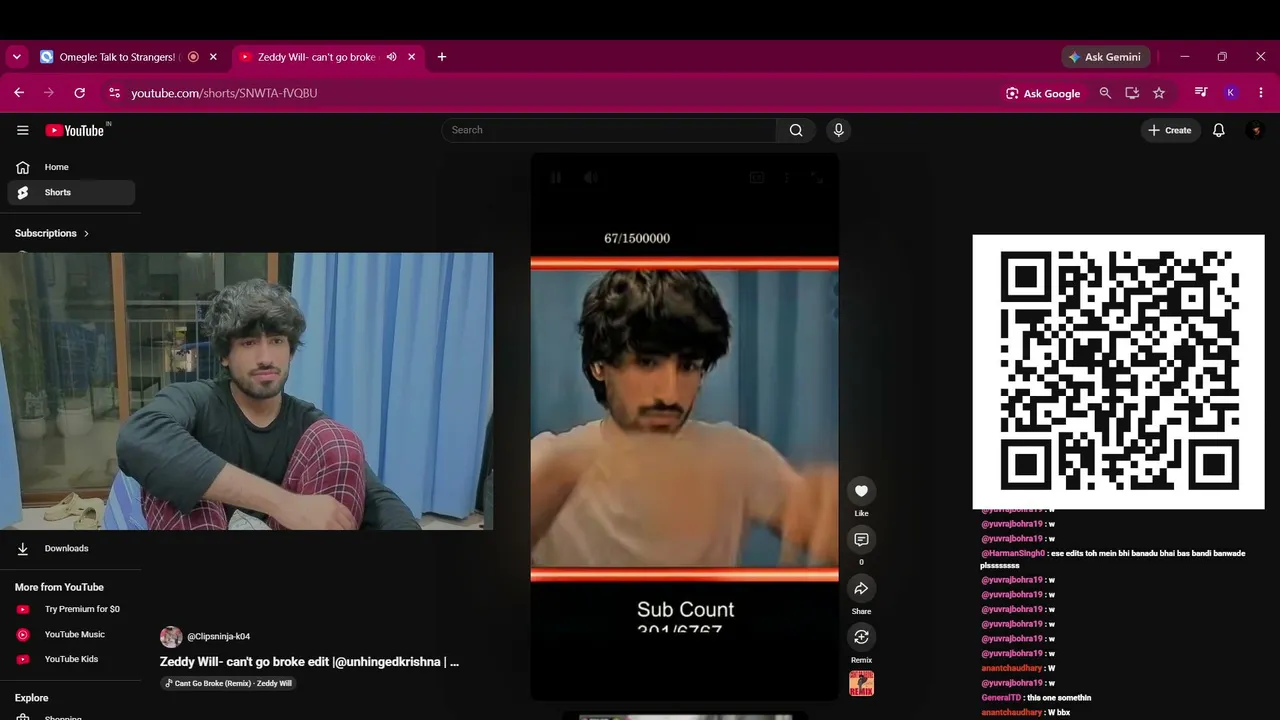1280x720 pixels.
Task: Click the short's title text
Action: [x=309, y=662]
